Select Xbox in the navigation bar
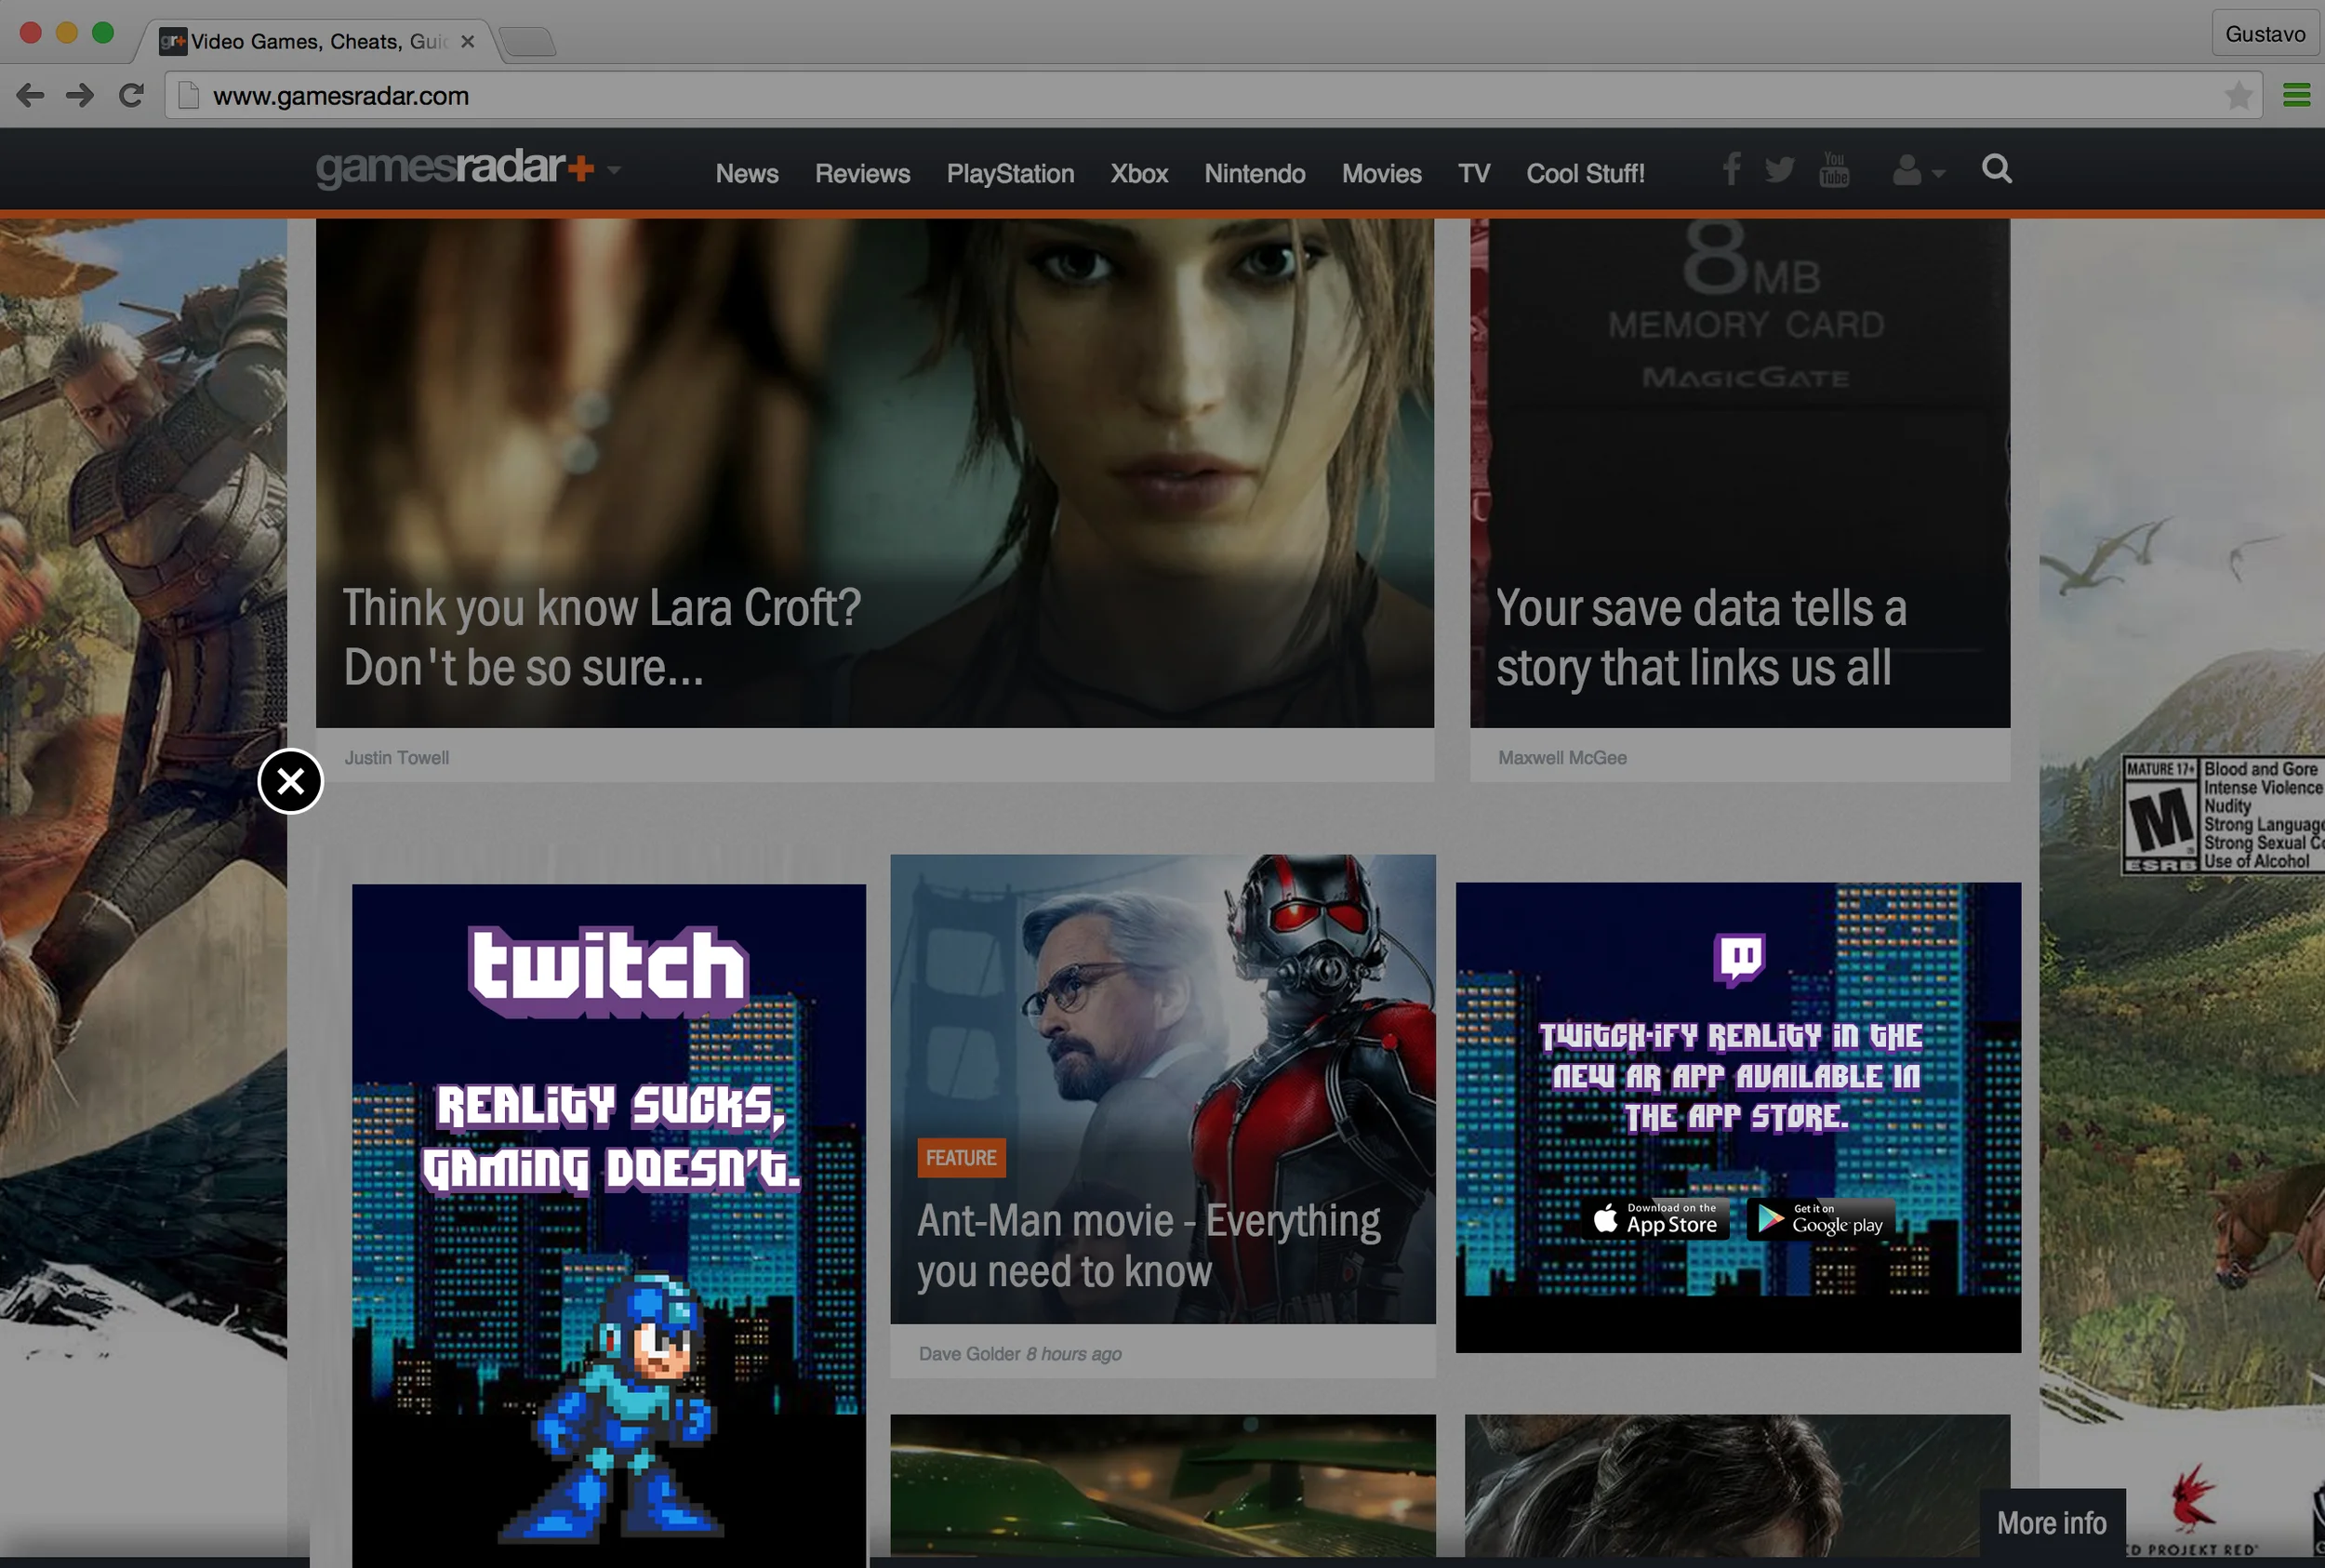 [x=1139, y=174]
